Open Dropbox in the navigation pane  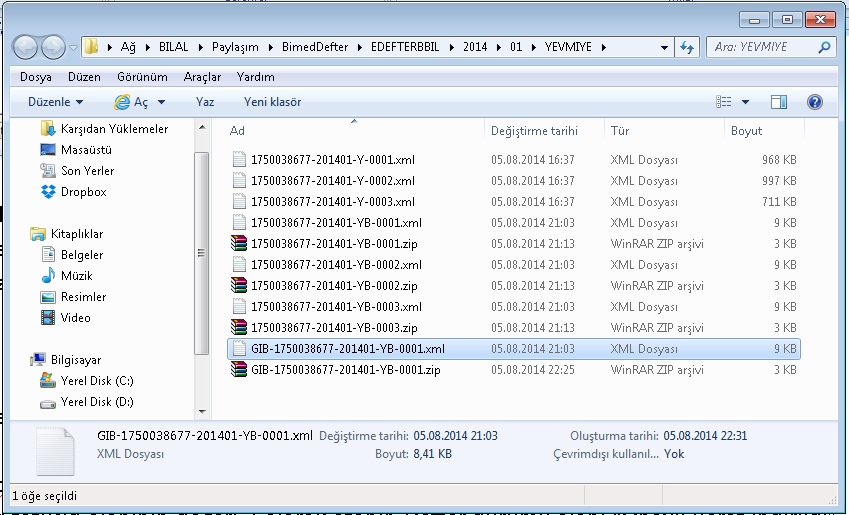(73, 192)
